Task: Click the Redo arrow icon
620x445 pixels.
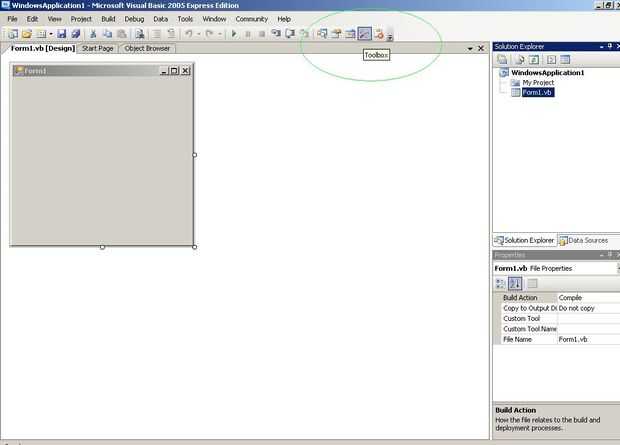Action: (x=210, y=34)
